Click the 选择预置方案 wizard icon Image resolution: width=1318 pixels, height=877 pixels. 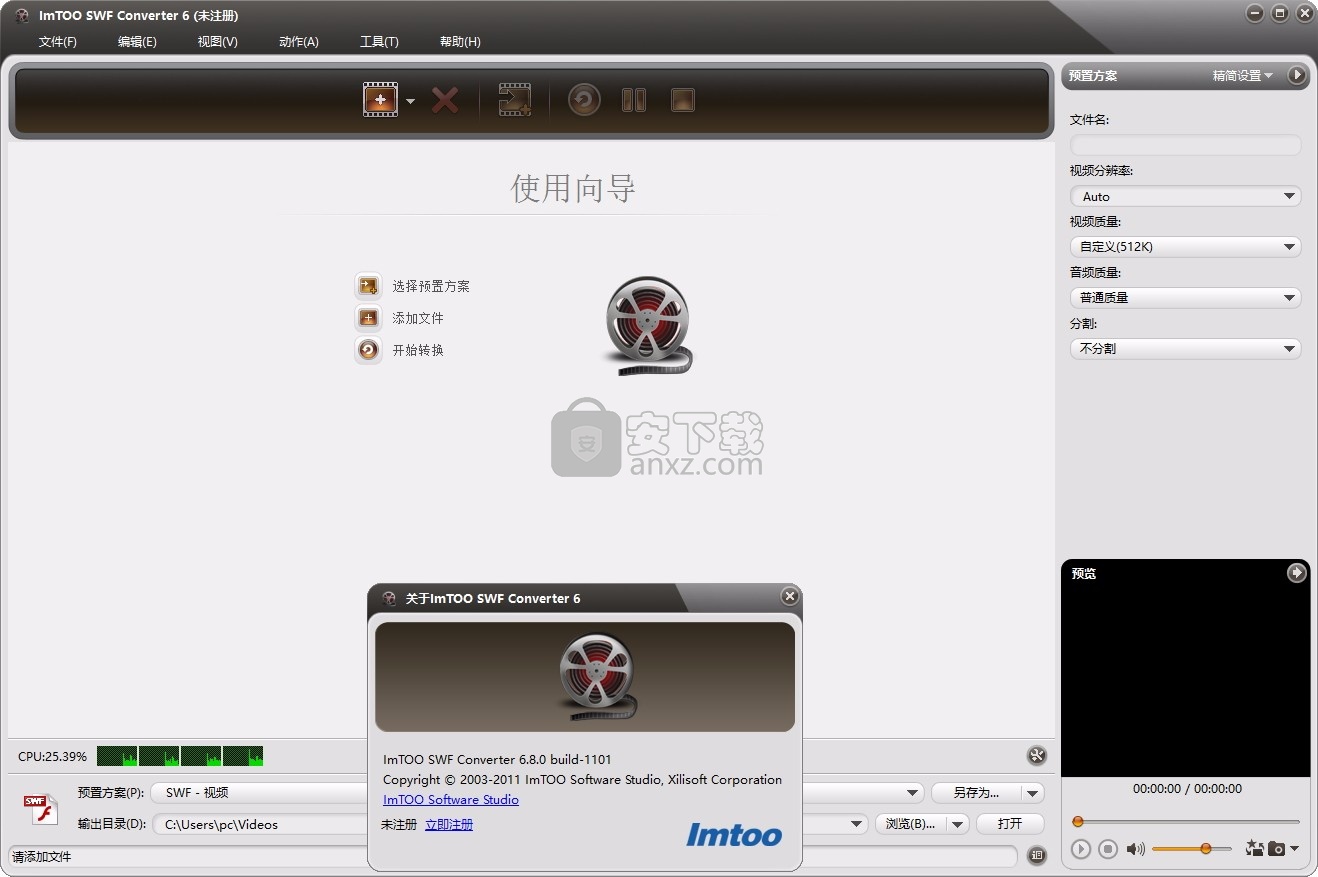[x=368, y=286]
